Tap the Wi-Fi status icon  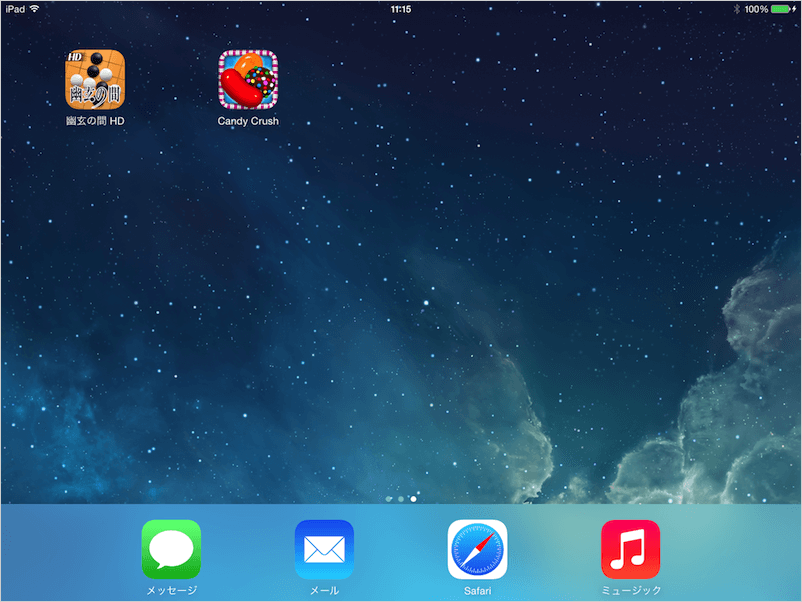pos(34,9)
